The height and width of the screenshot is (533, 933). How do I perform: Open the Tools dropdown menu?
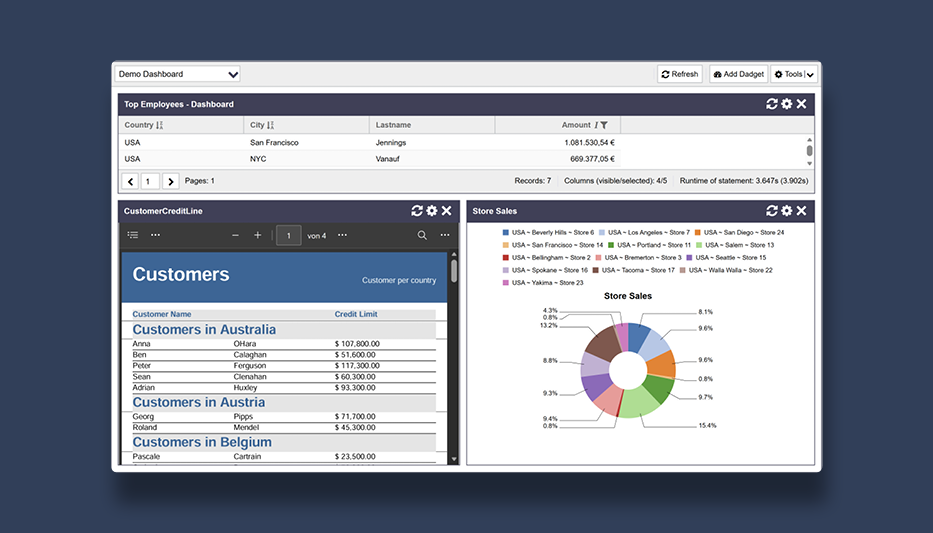pos(794,74)
